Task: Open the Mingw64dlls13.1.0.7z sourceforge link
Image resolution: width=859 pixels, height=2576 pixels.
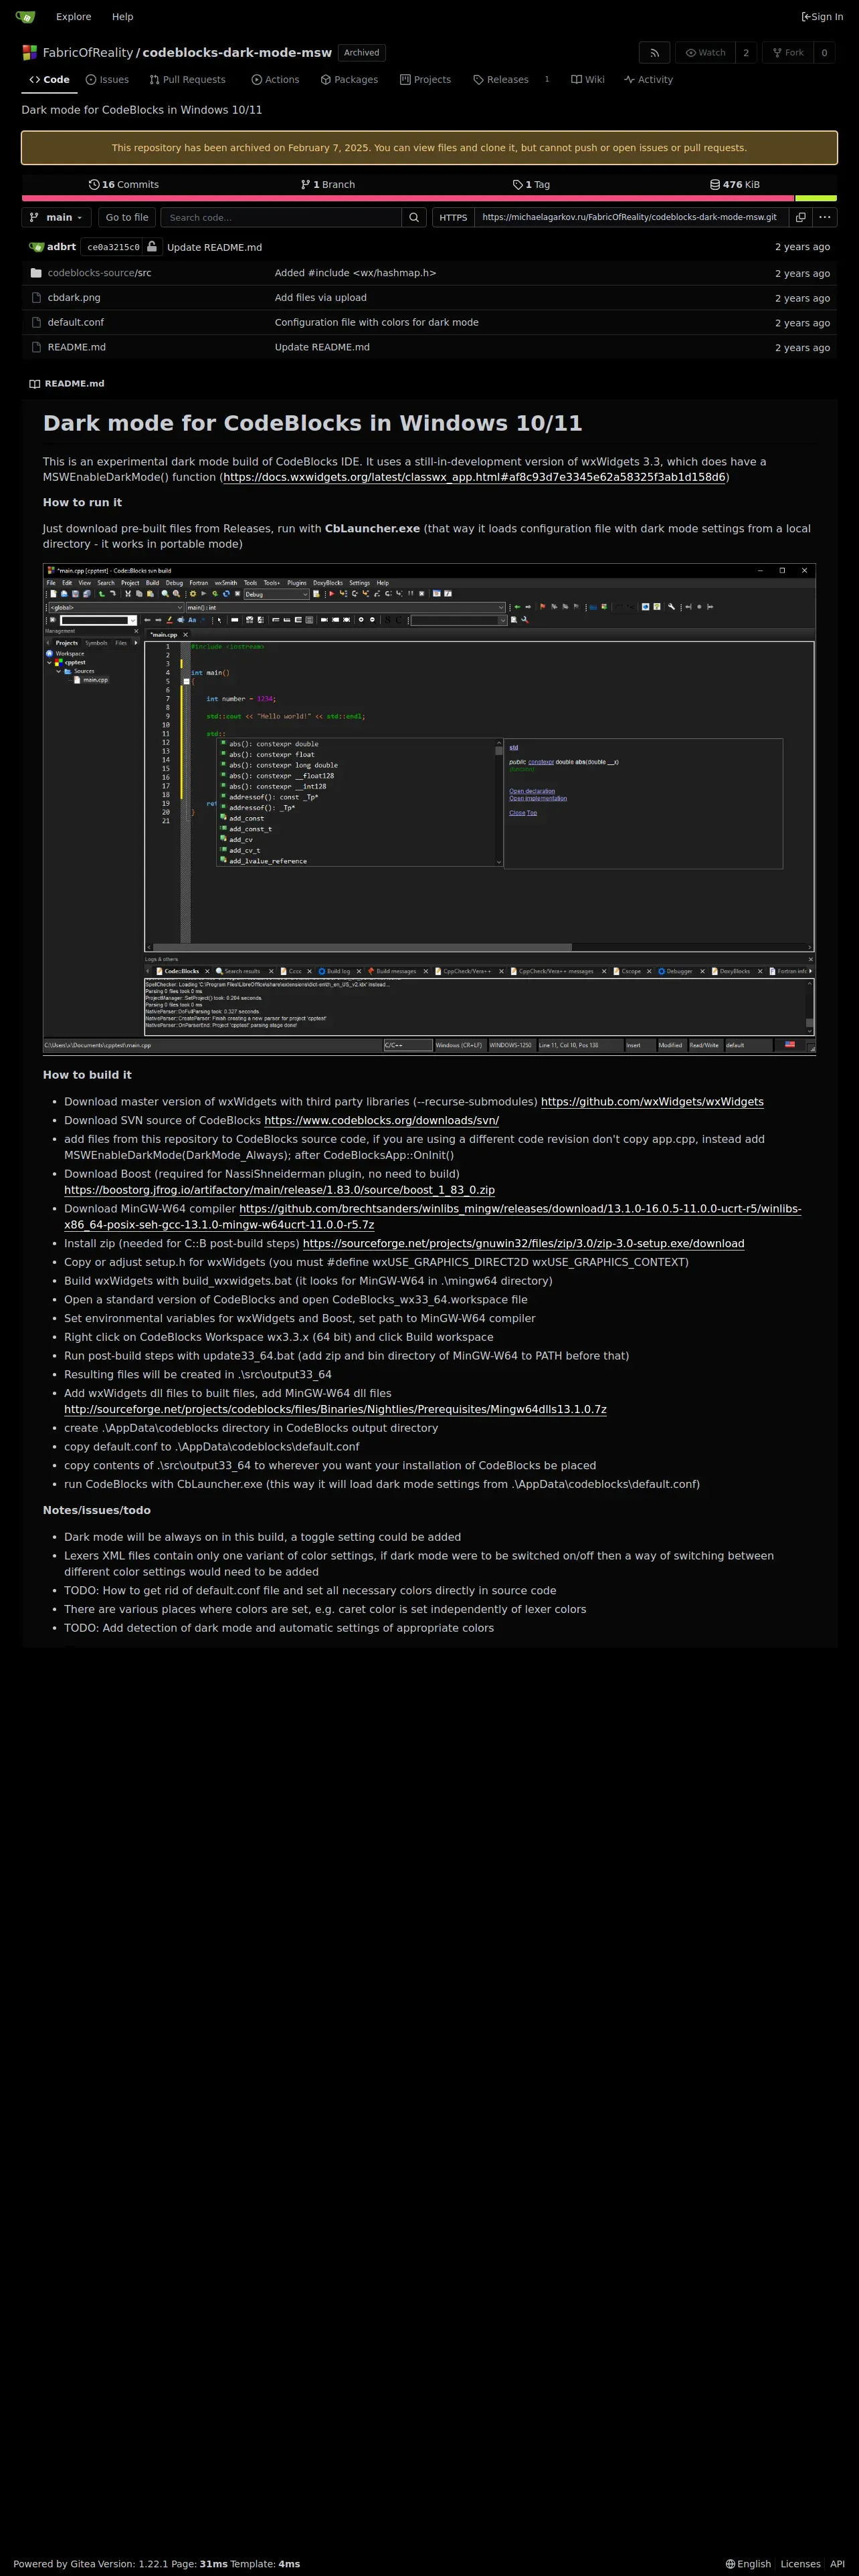Action: point(335,1409)
